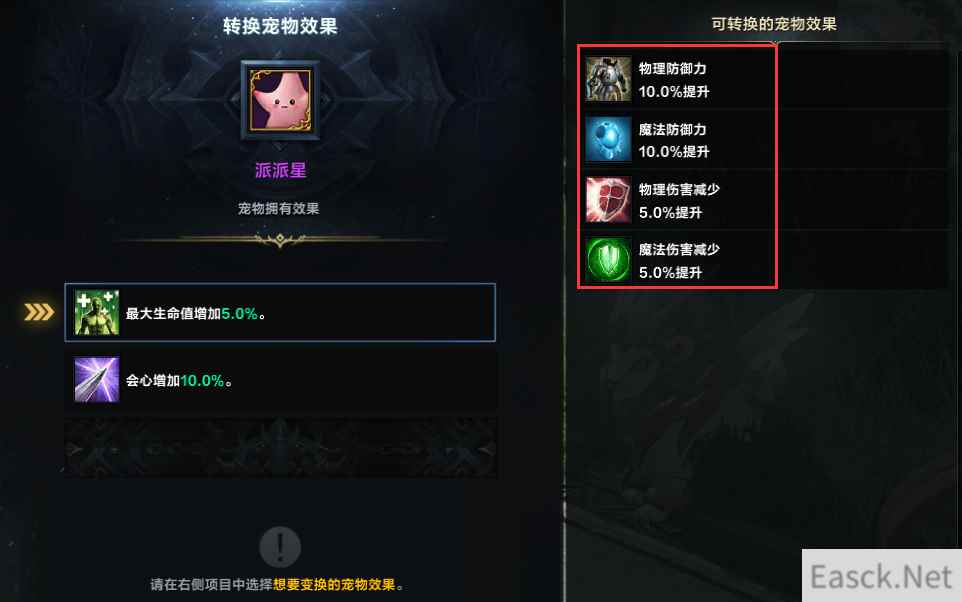Choose 魔法防御力 10.0%提升 option
The width and height of the screenshot is (962, 602).
677,140
